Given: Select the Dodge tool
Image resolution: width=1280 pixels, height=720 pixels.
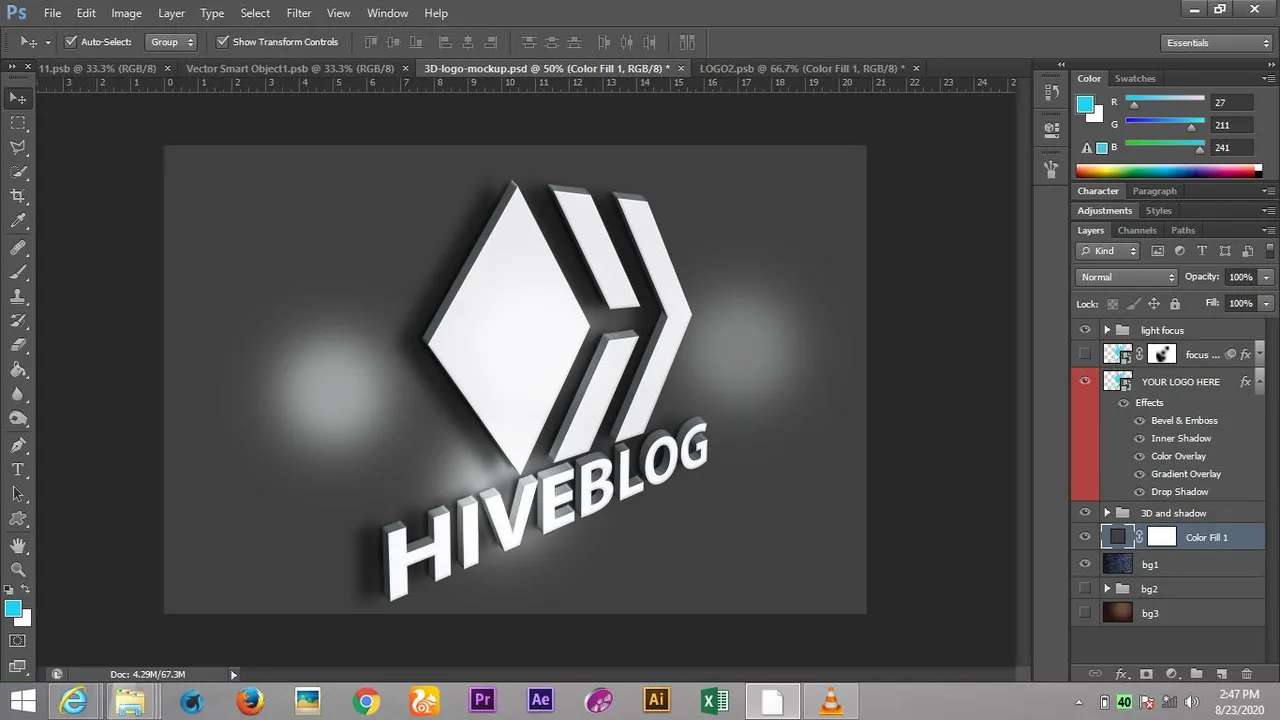Looking at the screenshot, I should (18, 419).
